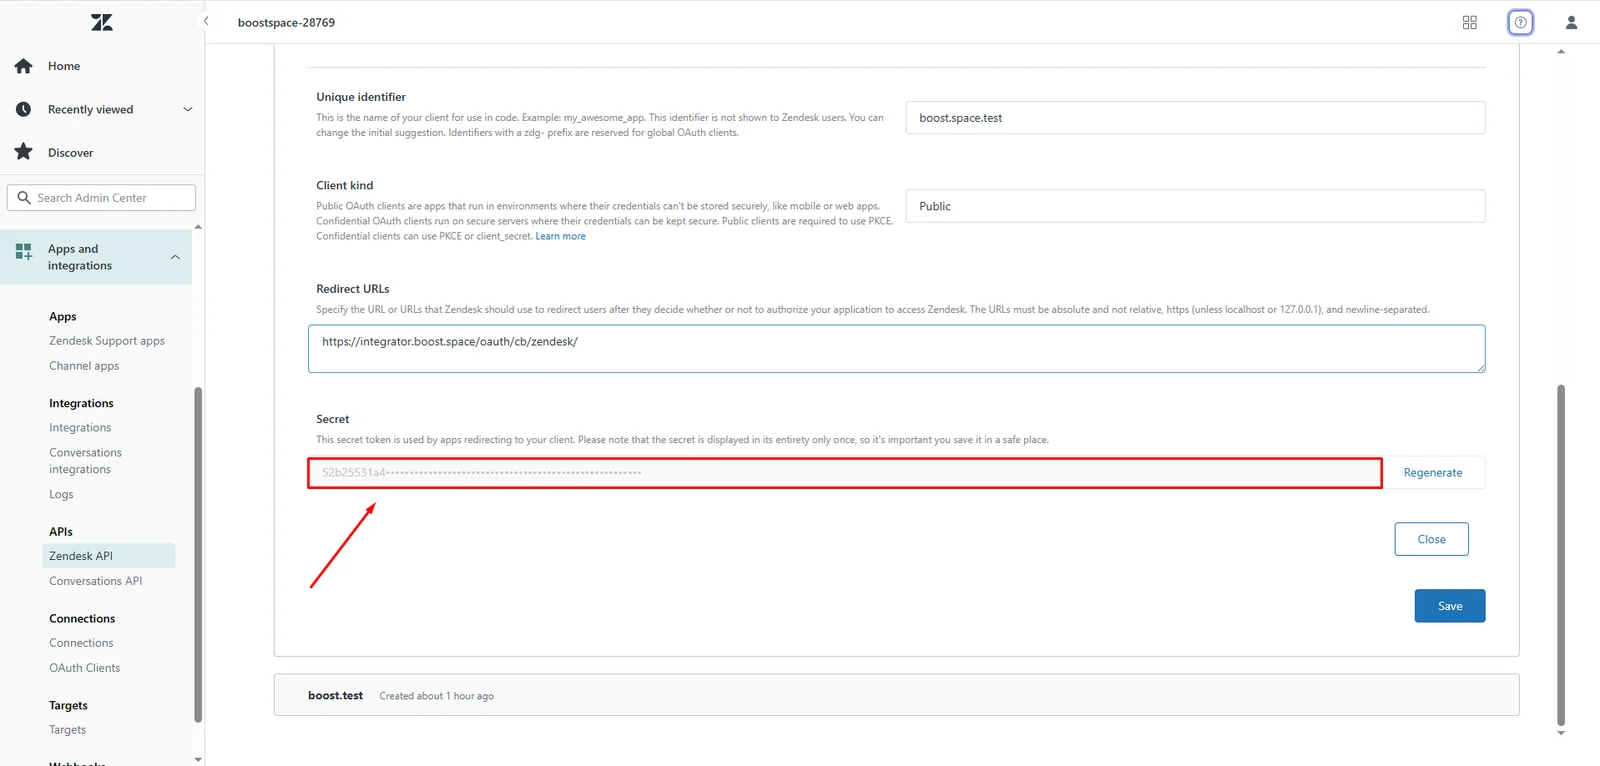Open OAuth Clients

coord(85,668)
